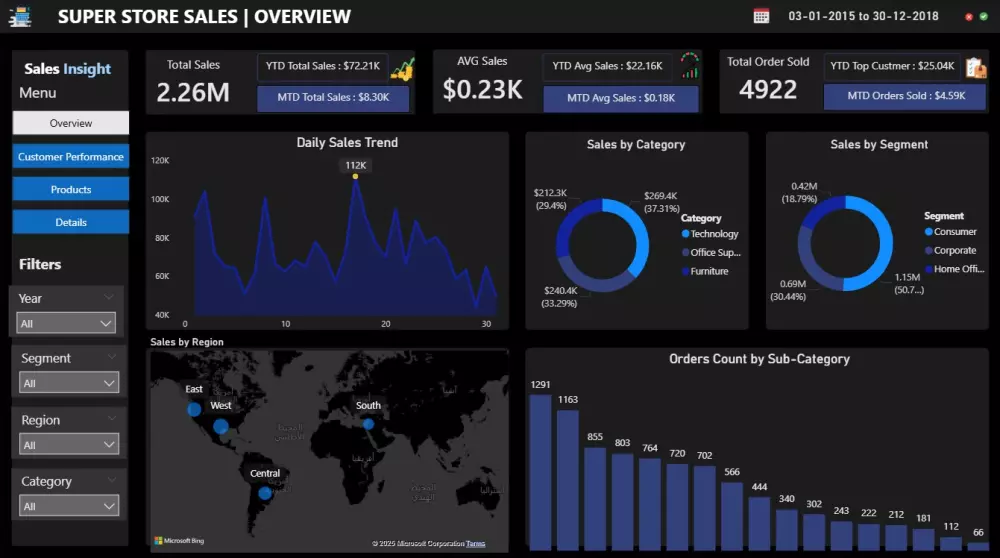This screenshot has height=558, width=1000.
Task: Click the 1291 orders bar
Action: (x=540, y=472)
